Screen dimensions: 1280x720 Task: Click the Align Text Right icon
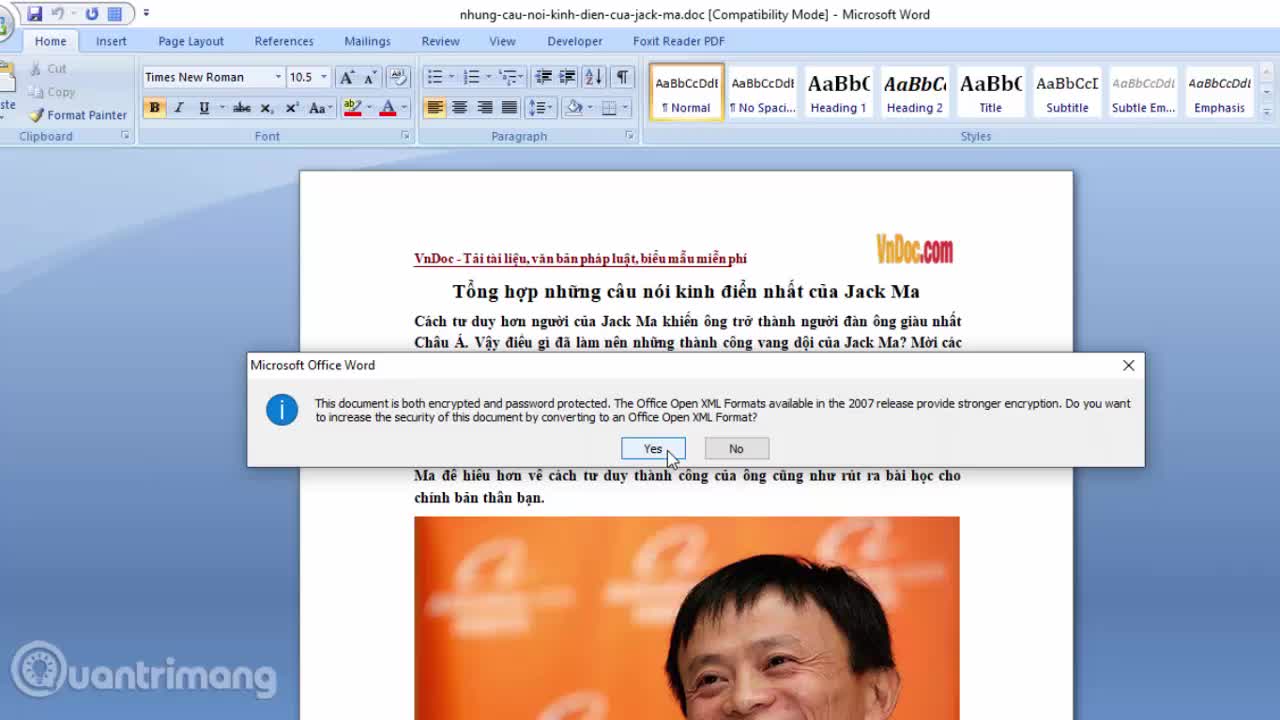point(484,107)
